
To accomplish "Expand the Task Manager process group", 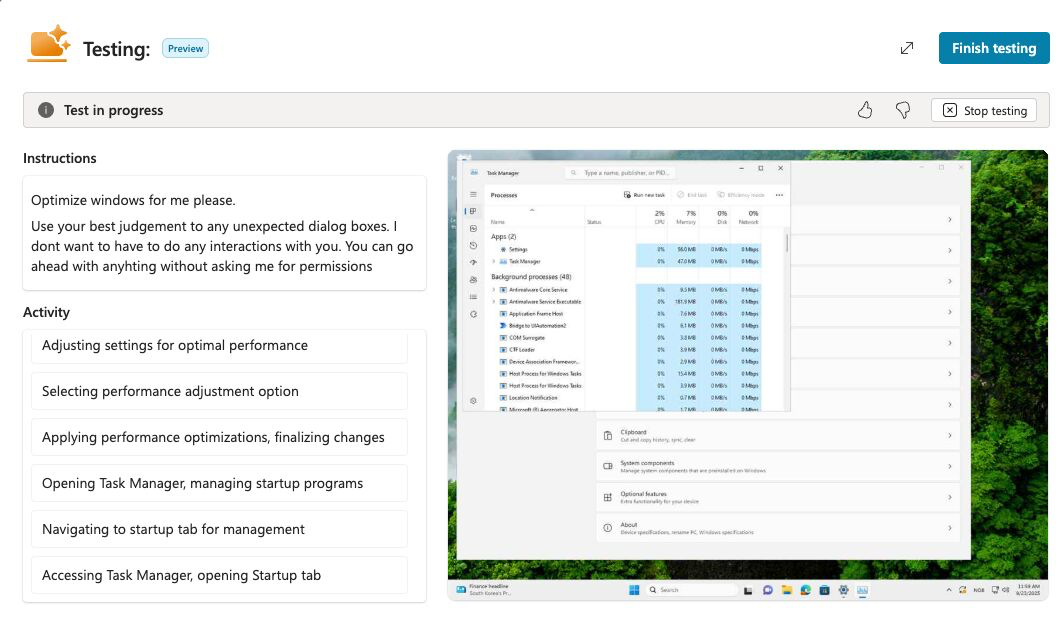I will coord(493,261).
